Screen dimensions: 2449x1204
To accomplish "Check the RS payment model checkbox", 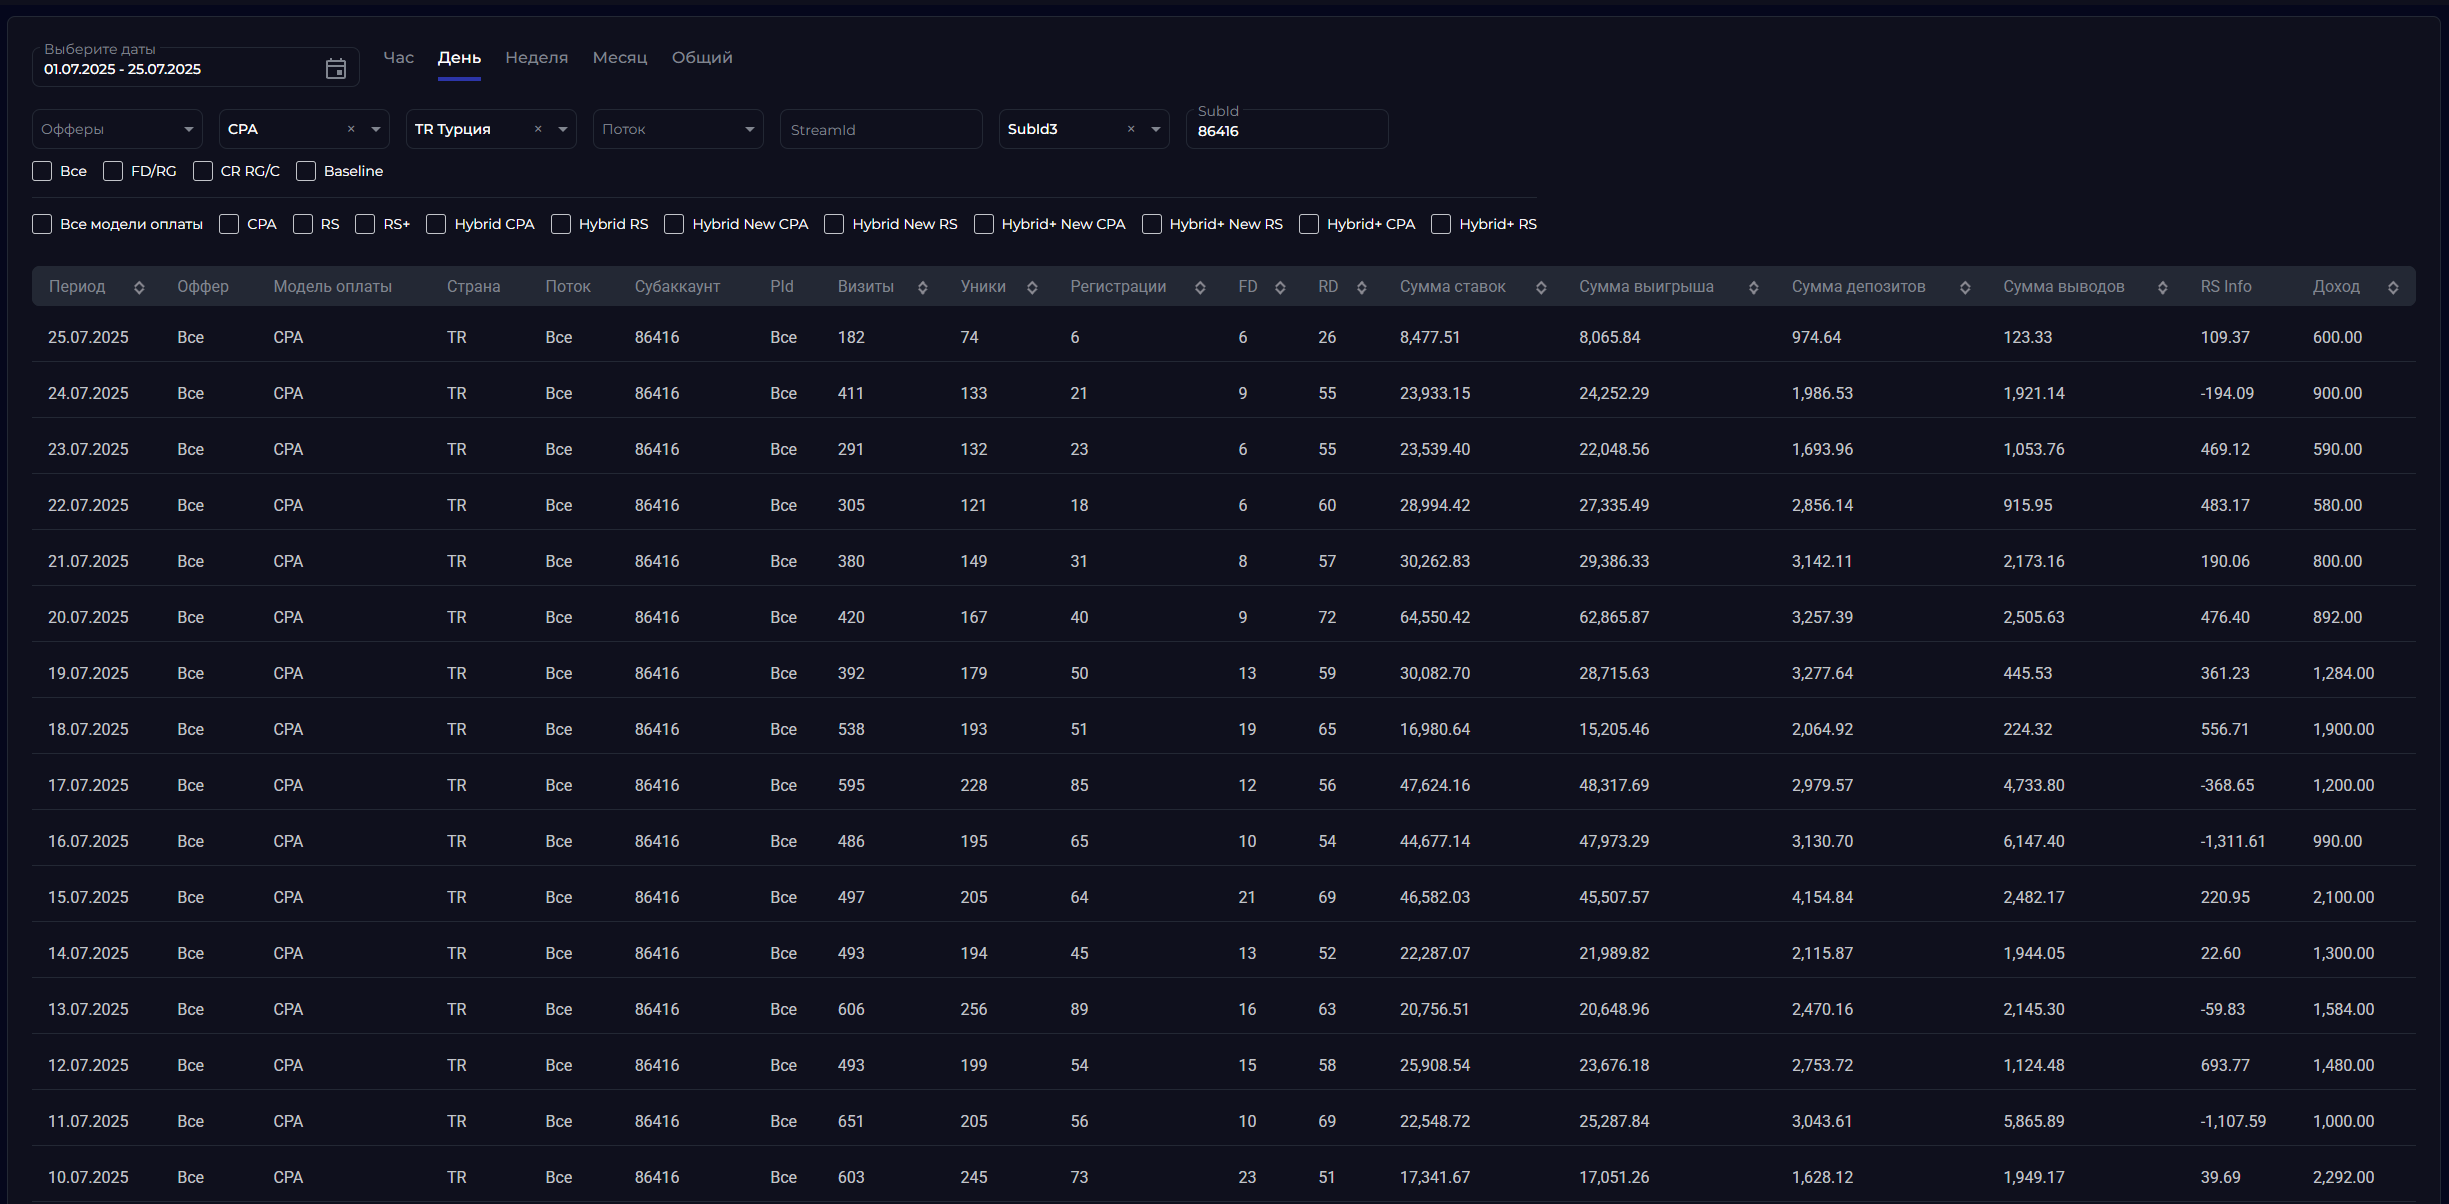I will pyautogui.click(x=303, y=224).
